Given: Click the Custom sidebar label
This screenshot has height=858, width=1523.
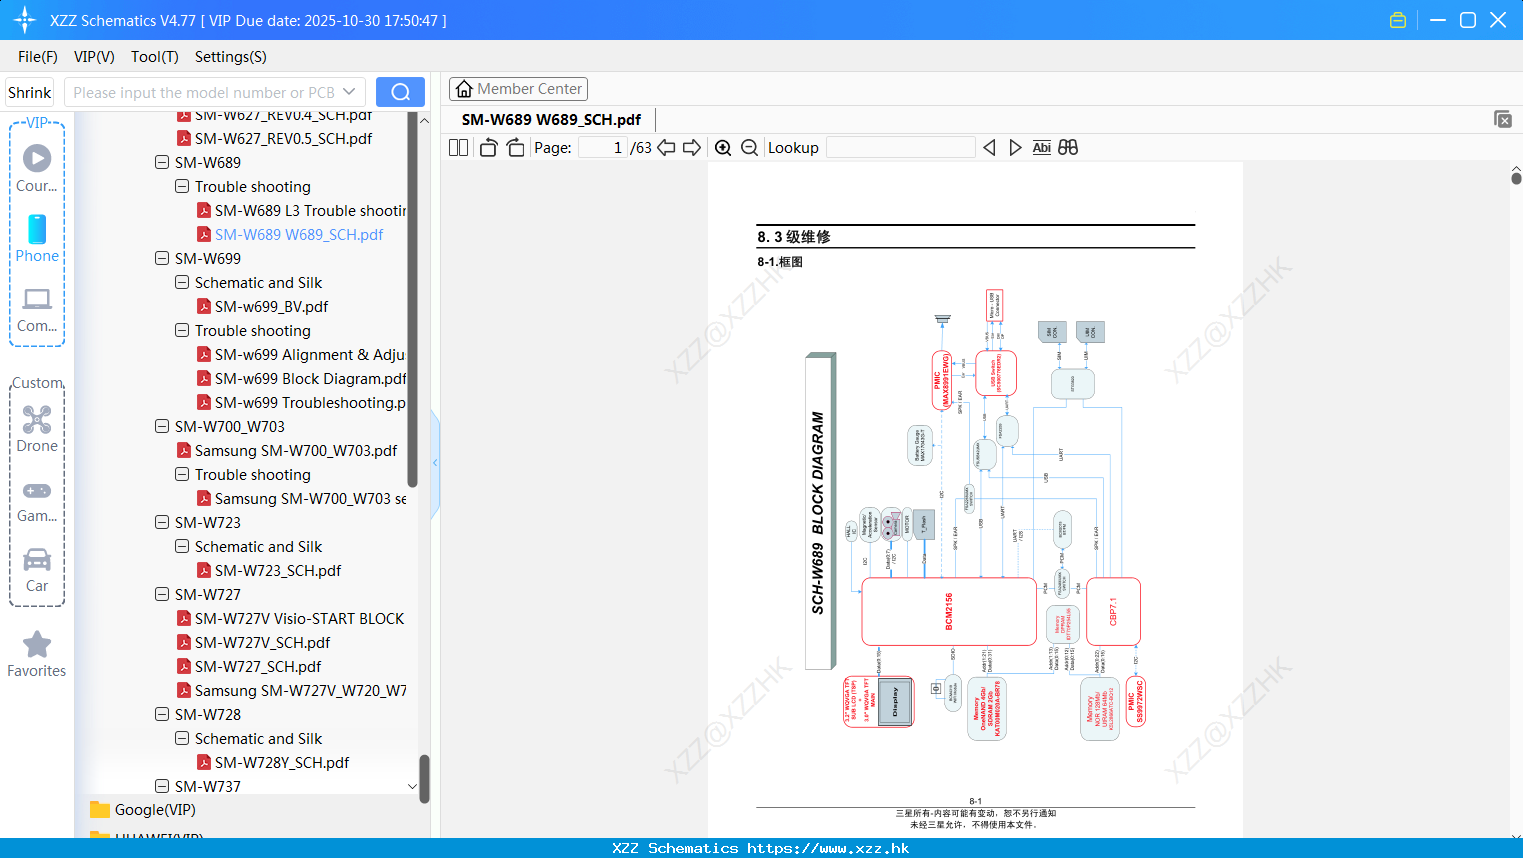Looking at the screenshot, I should point(37,383).
